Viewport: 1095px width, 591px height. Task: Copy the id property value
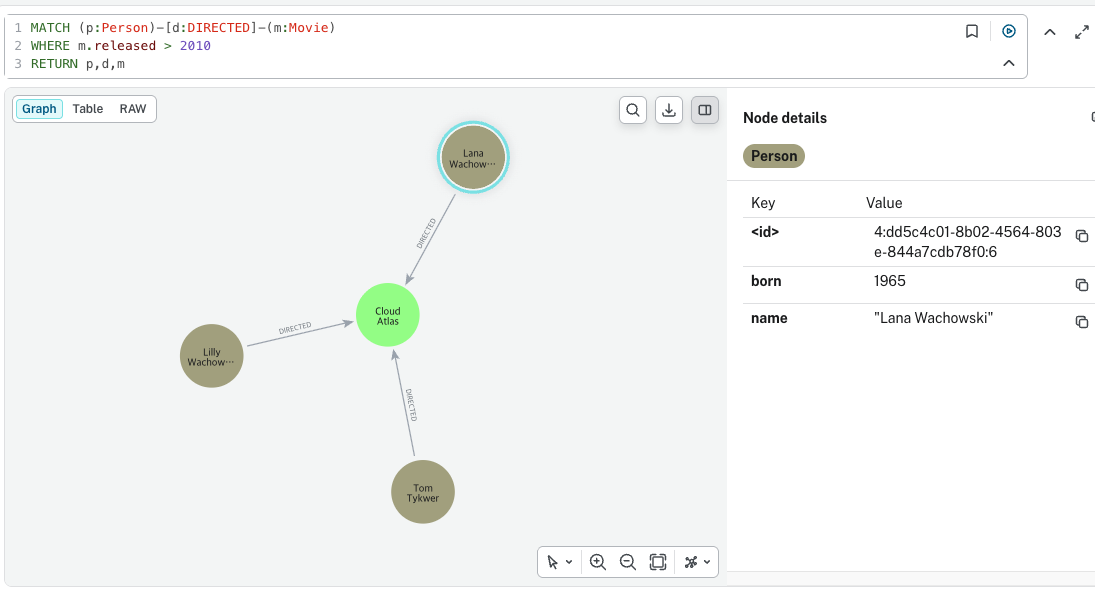tap(1082, 236)
